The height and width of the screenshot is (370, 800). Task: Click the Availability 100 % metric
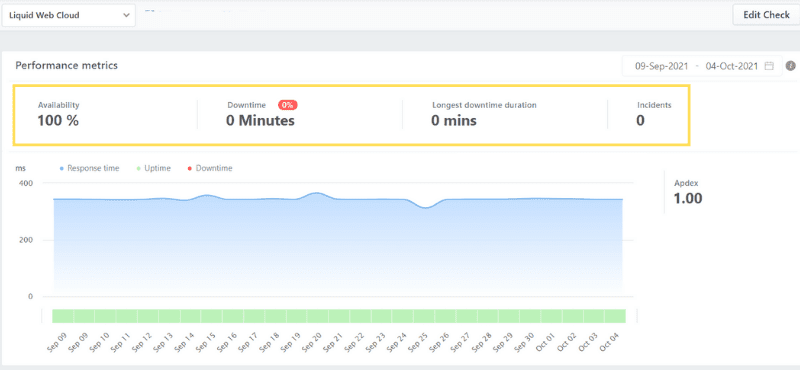click(59, 114)
